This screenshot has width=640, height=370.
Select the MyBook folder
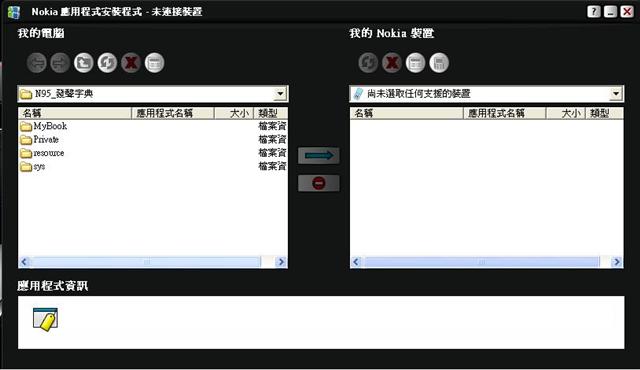[x=44, y=126]
